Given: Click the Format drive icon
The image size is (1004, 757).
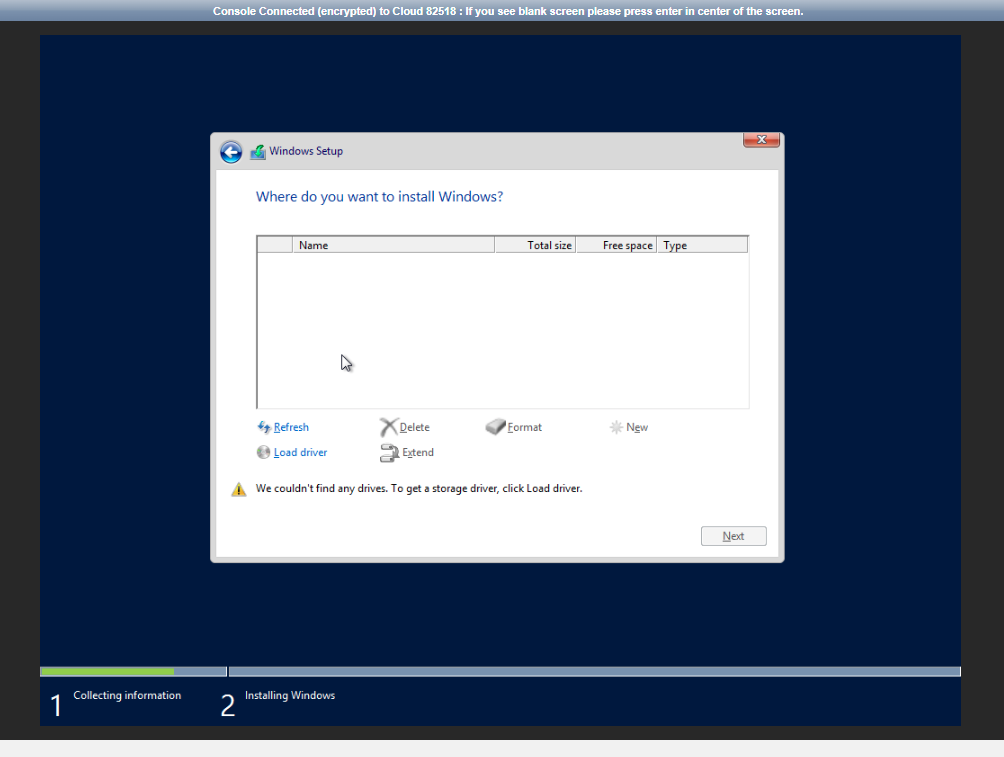Looking at the screenshot, I should (496, 427).
